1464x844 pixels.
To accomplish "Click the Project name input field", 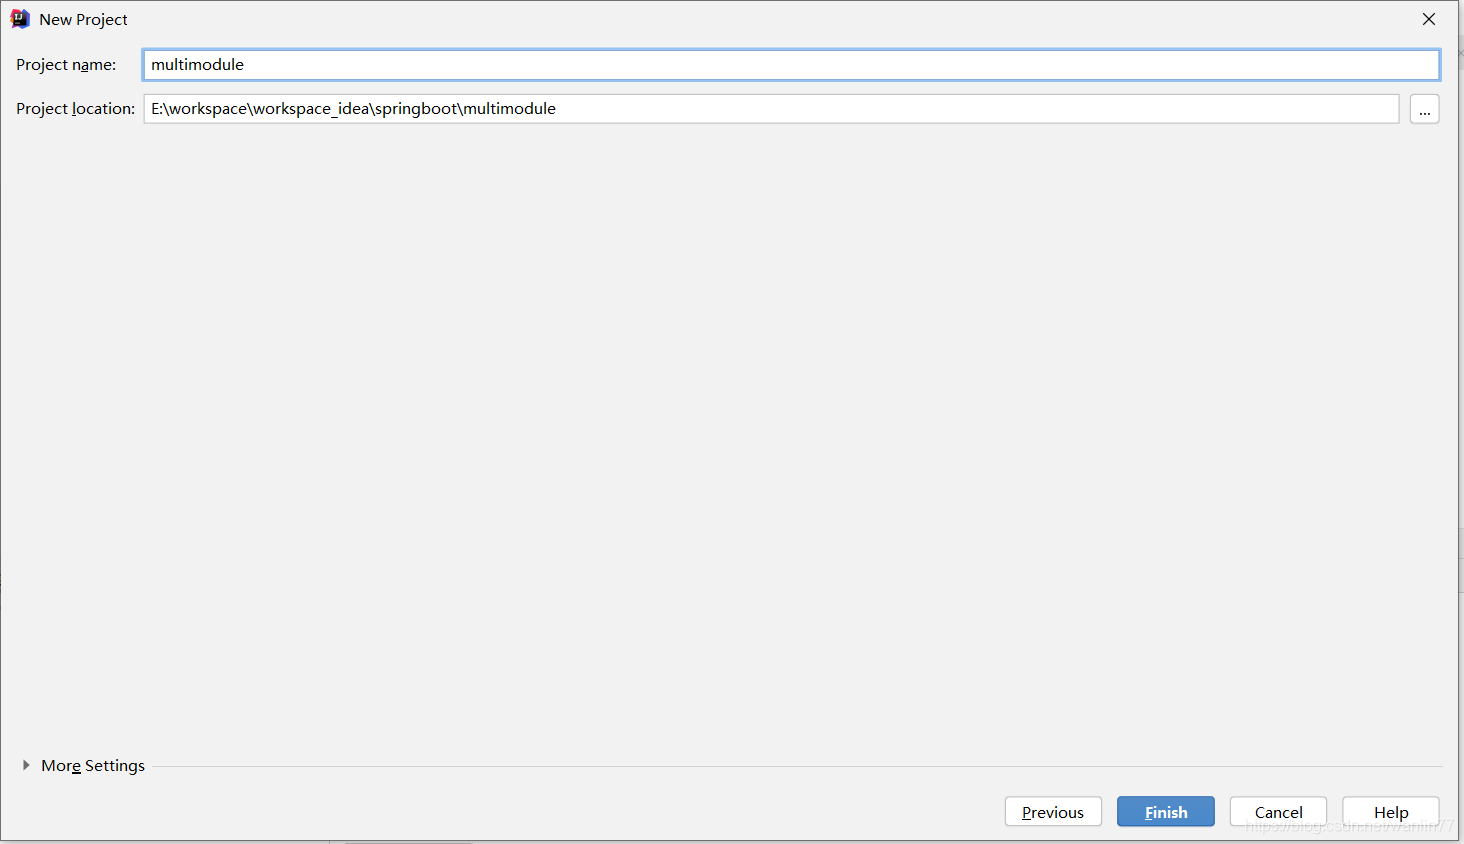I will [791, 65].
